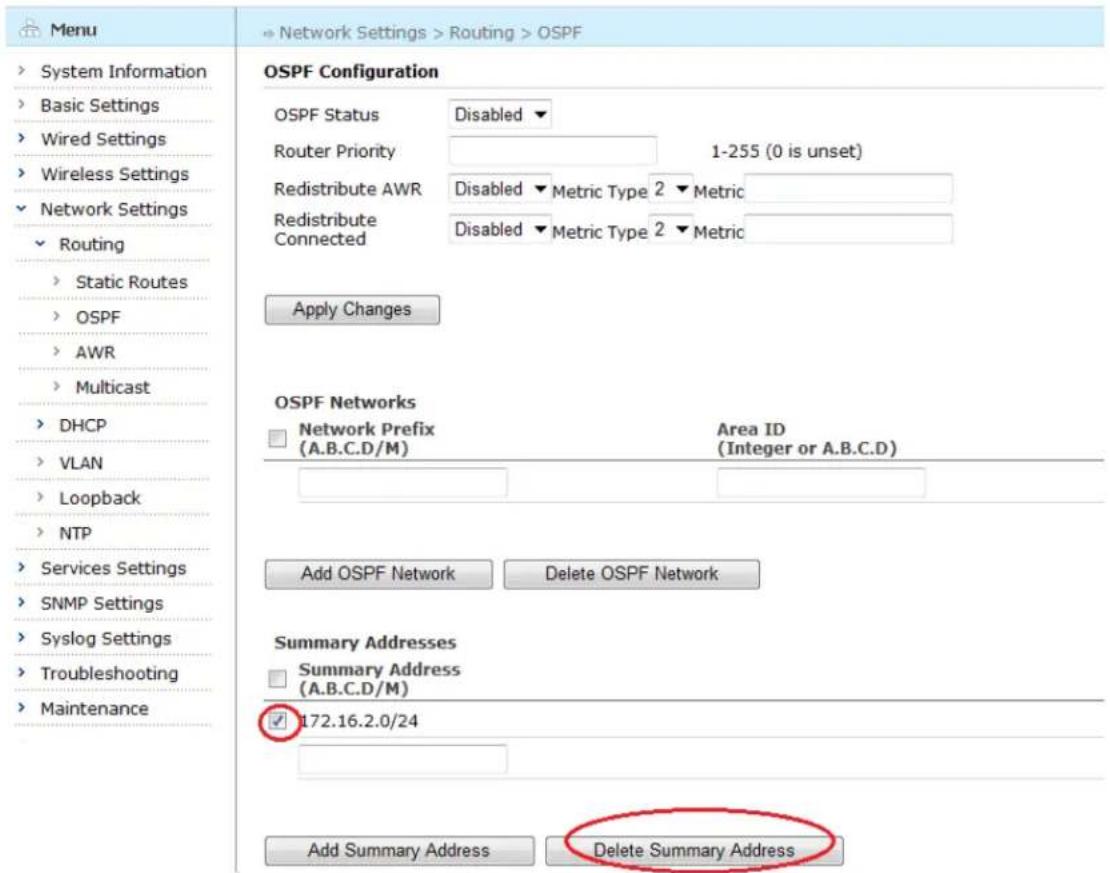Viewport: 1110px width, 873px height.
Task: Click the OSPF Configuration heading
Action: click(x=351, y=72)
